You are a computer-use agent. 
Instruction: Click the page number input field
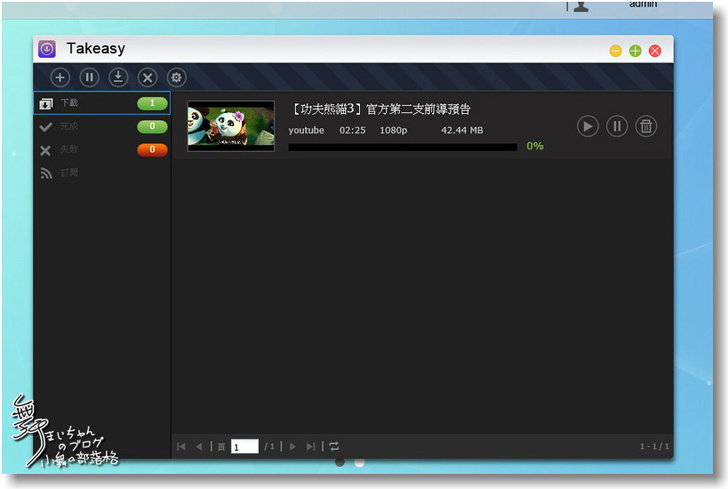tap(244, 446)
